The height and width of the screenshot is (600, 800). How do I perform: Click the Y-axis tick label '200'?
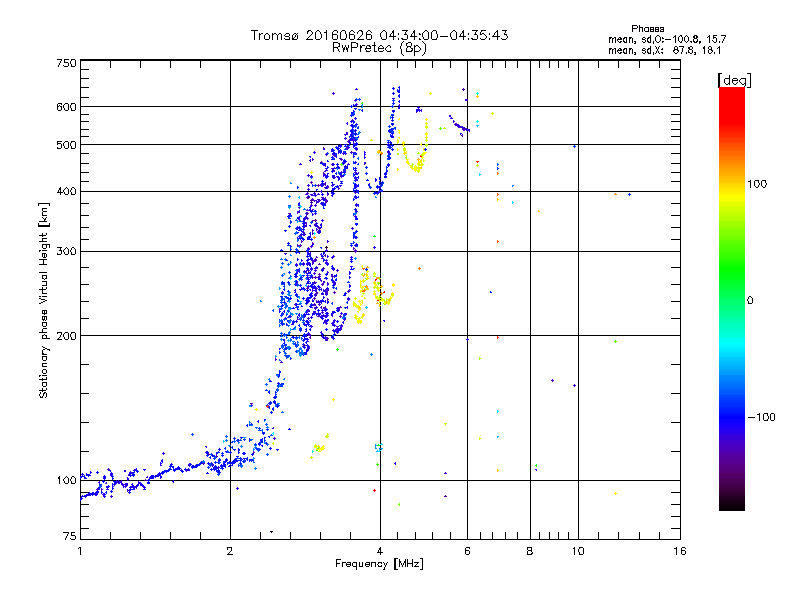(67, 336)
